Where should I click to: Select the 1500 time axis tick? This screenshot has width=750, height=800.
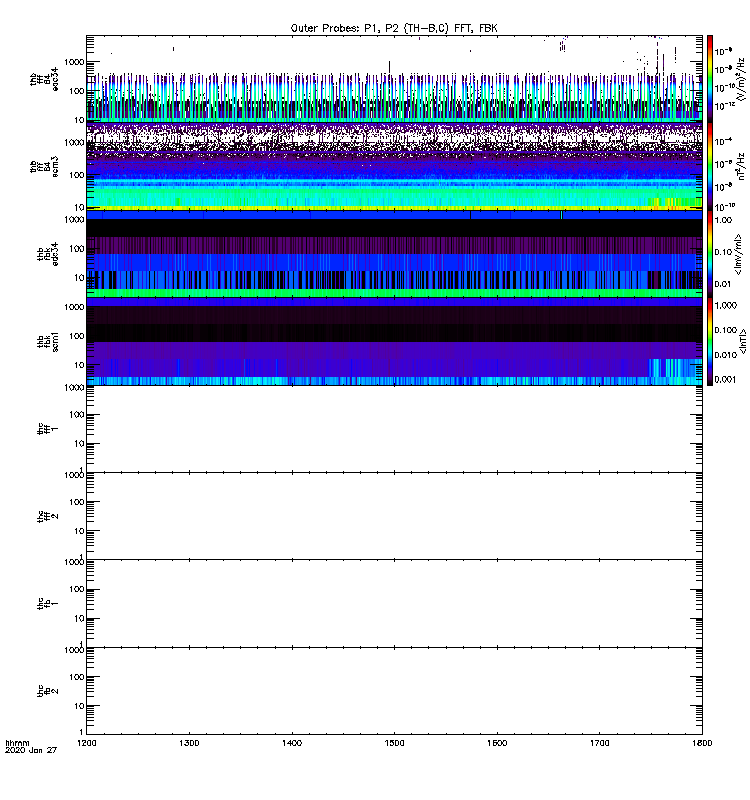point(395,744)
